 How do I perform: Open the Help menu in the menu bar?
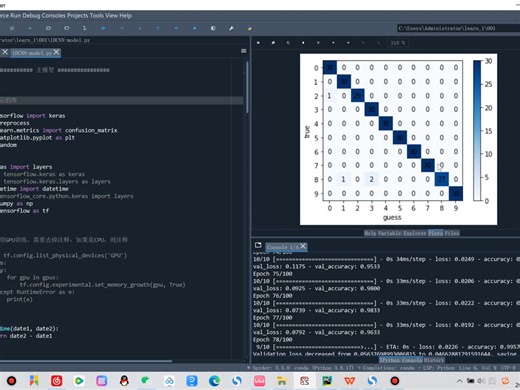126,16
